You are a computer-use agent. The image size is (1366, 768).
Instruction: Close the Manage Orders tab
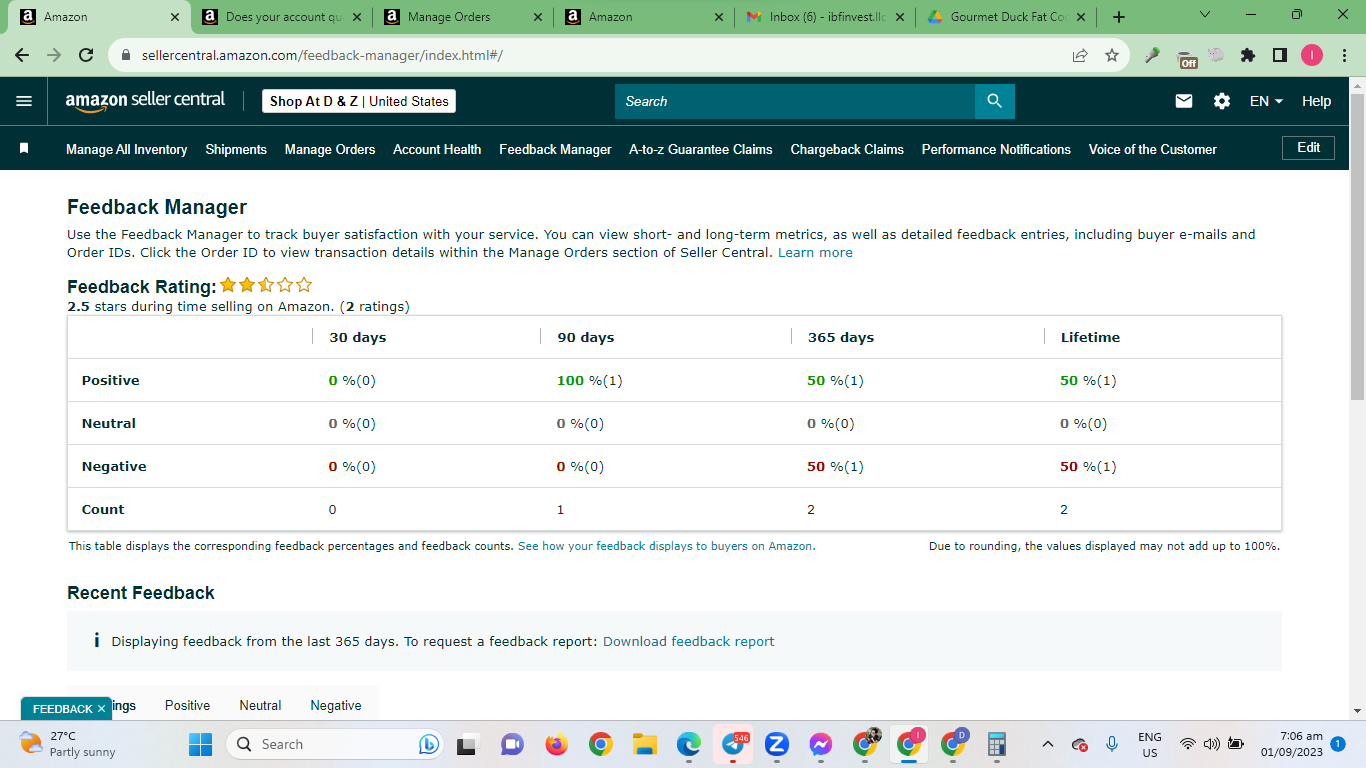point(538,17)
